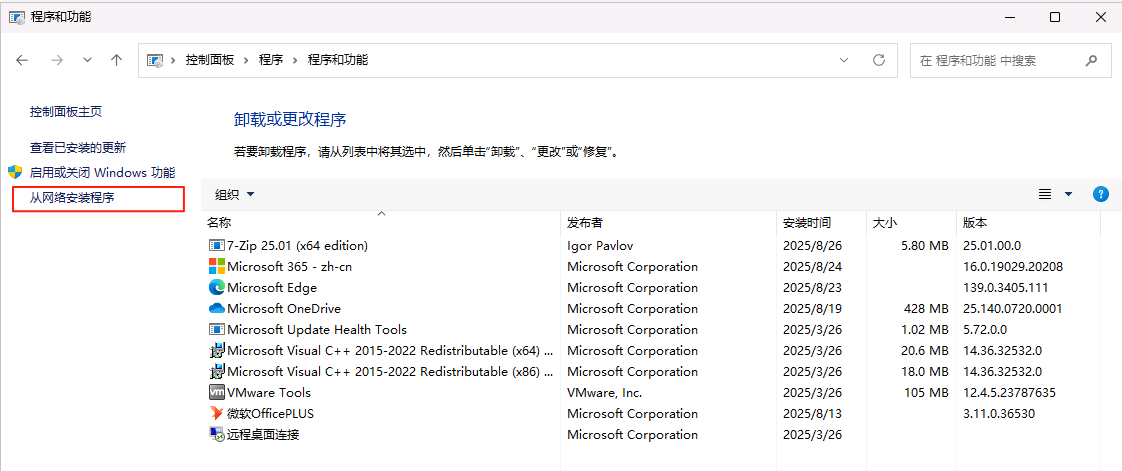The width and height of the screenshot is (1122, 471).
Task: Click the refresh address bar button
Action: tap(879, 60)
